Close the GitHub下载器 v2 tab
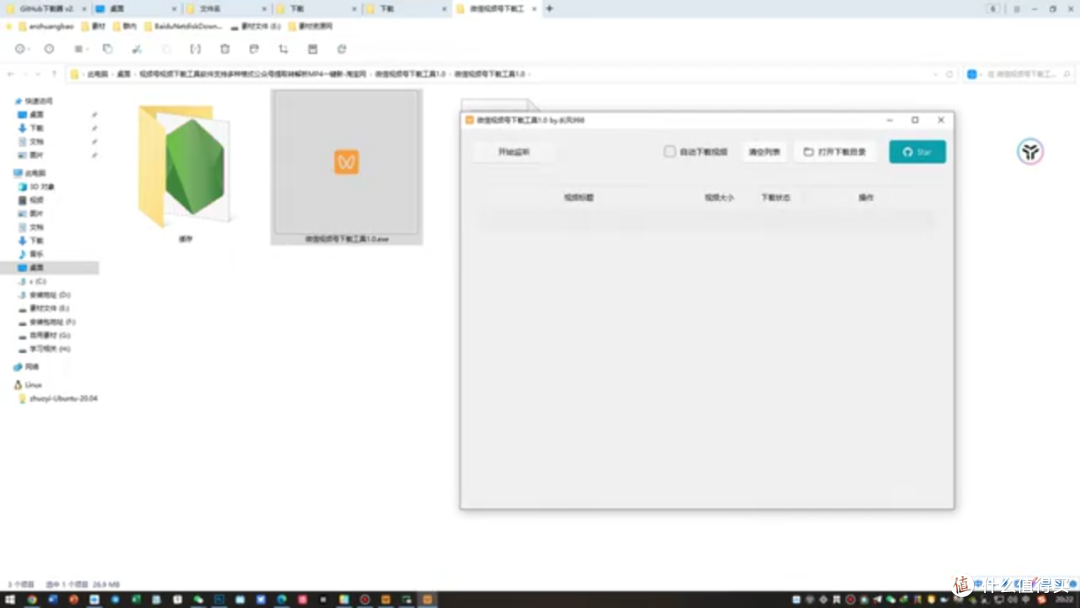The height and width of the screenshot is (608, 1080). [x=84, y=9]
